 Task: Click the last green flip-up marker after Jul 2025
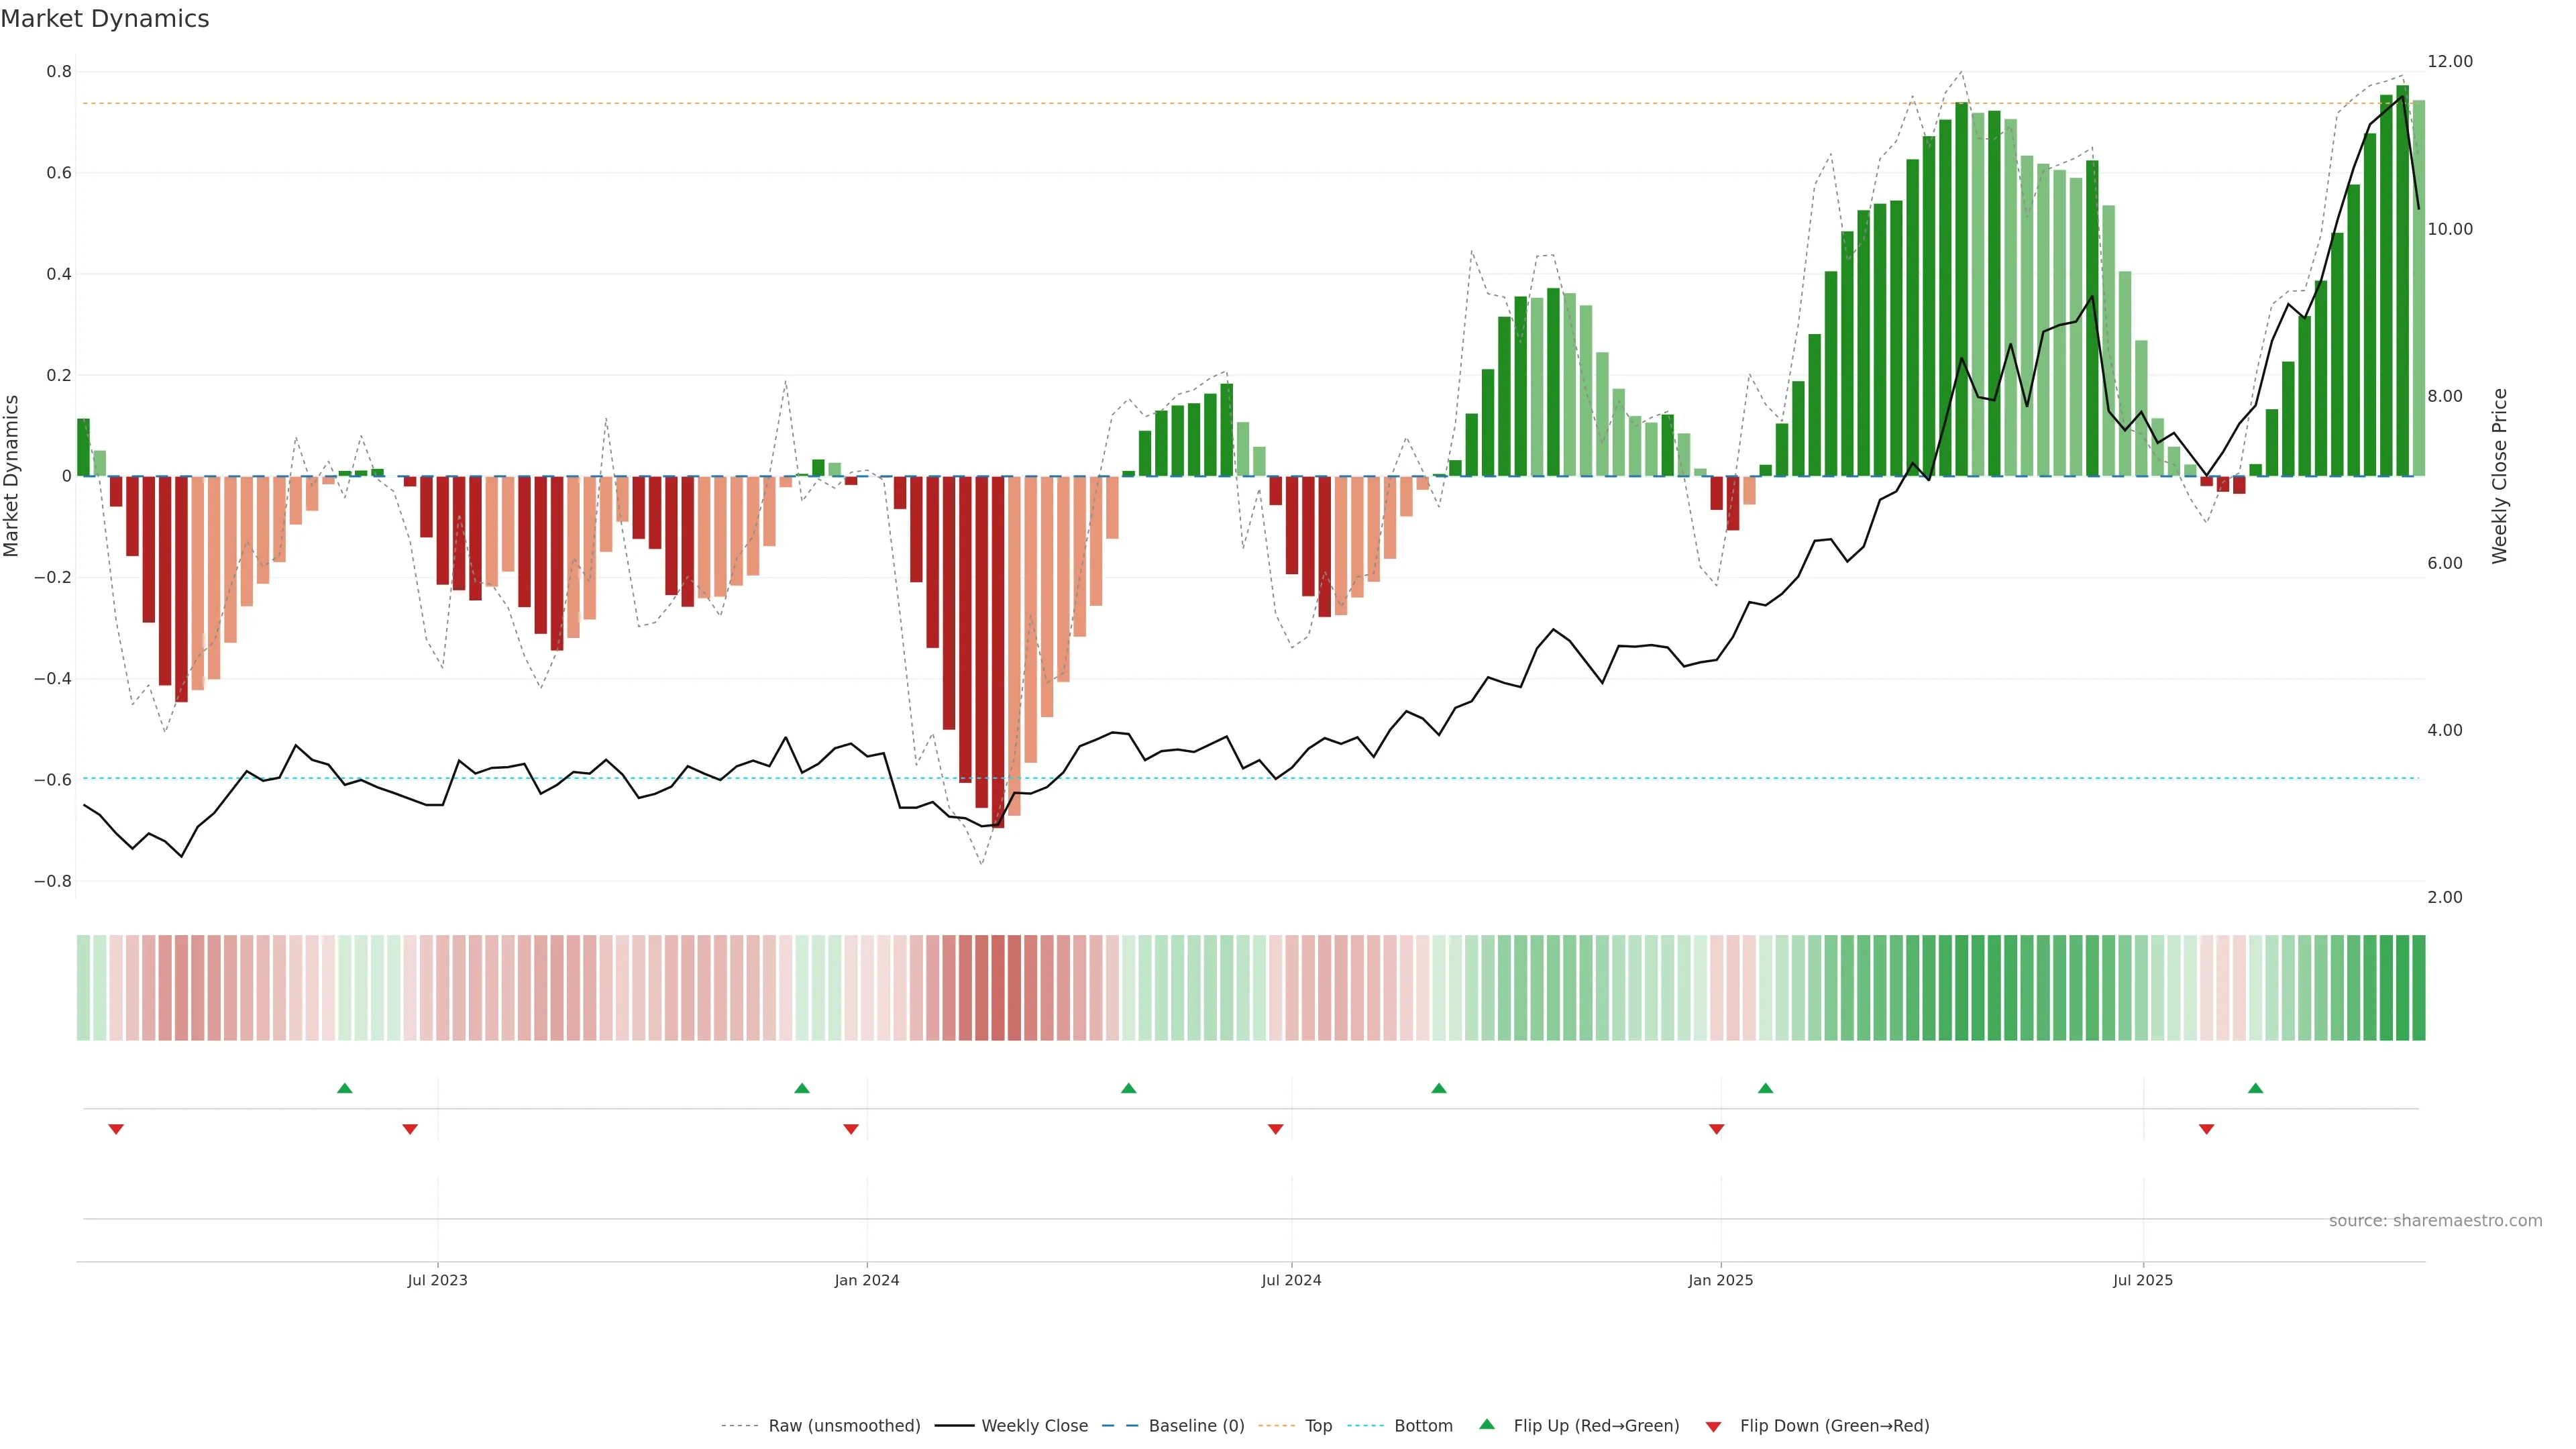[x=2255, y=1088]
